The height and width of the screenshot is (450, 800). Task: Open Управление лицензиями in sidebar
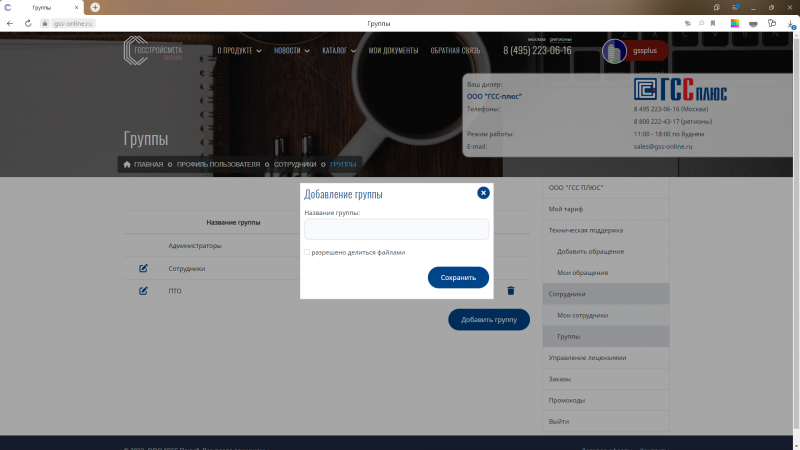pos(606,358)
